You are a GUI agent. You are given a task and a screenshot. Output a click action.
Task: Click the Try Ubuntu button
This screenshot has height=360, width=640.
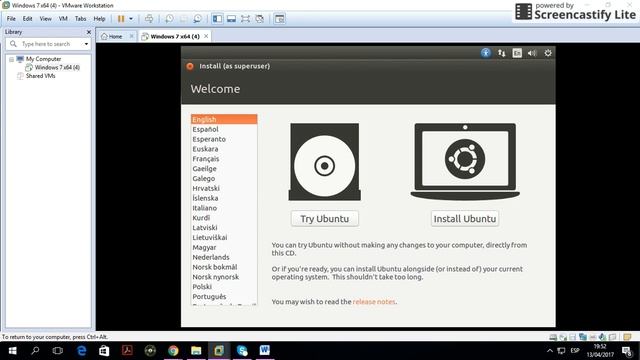(324, 219)
